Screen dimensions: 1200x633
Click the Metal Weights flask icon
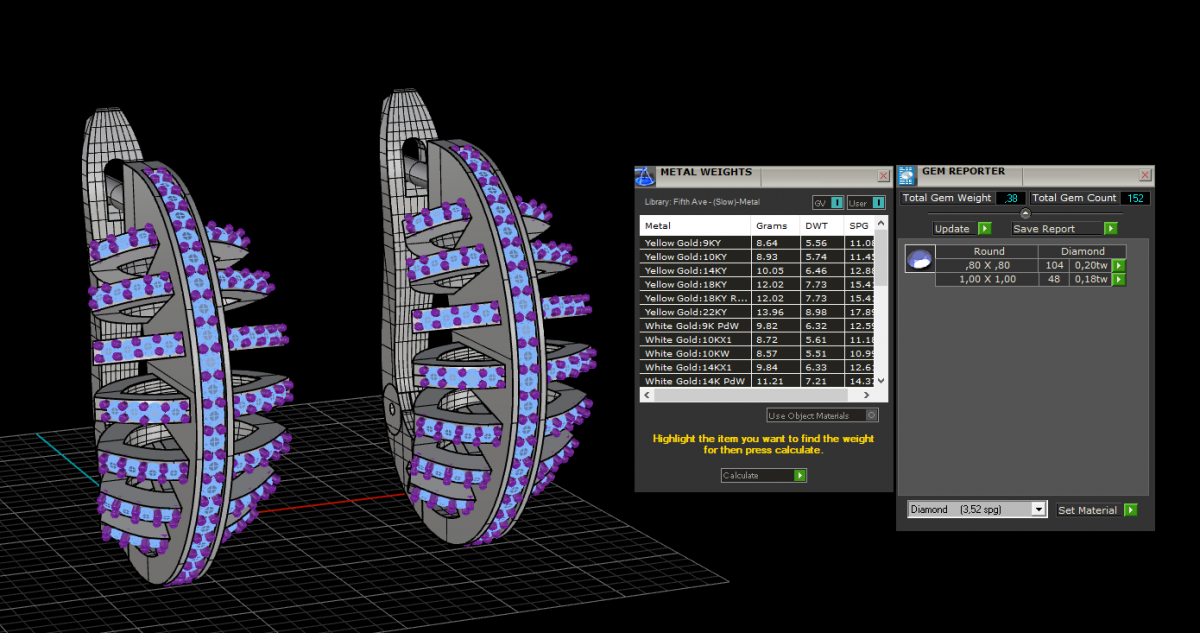[x=646, y=176]
